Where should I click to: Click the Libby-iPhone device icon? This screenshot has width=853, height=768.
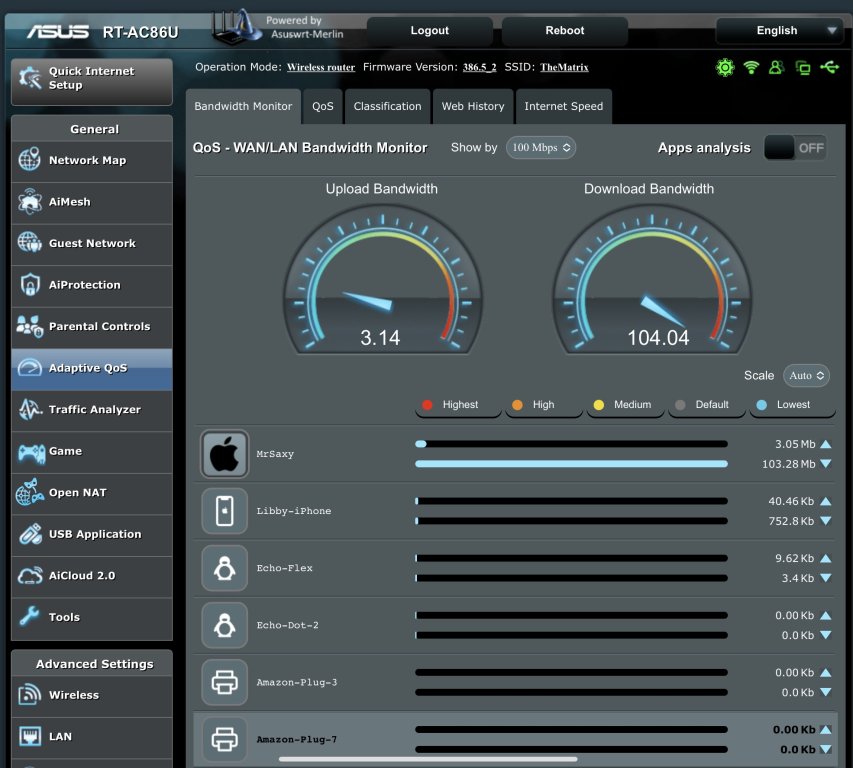tap(225, 511)
